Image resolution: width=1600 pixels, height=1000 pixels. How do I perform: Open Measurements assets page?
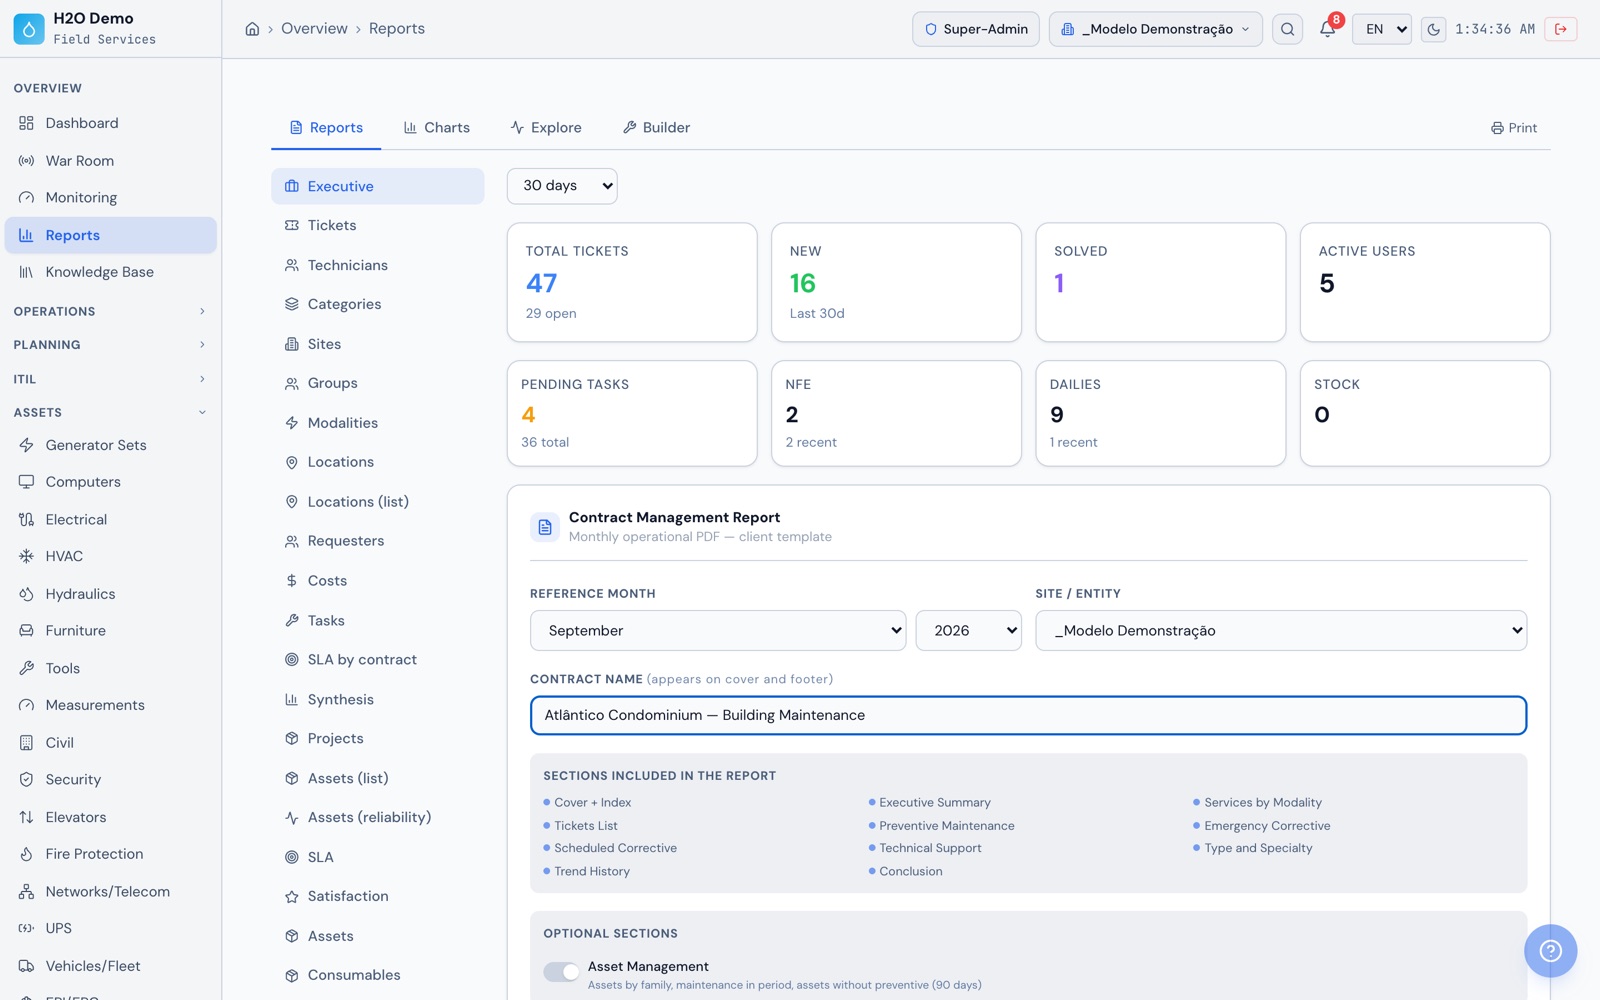pos(110,705)
